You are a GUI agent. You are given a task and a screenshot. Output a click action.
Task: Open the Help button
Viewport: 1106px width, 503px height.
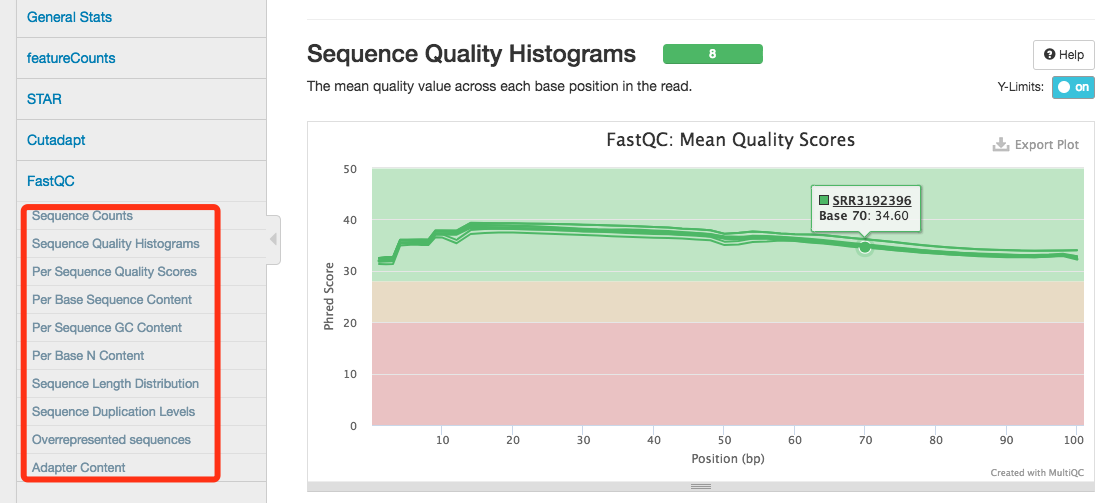(1063, 55)
